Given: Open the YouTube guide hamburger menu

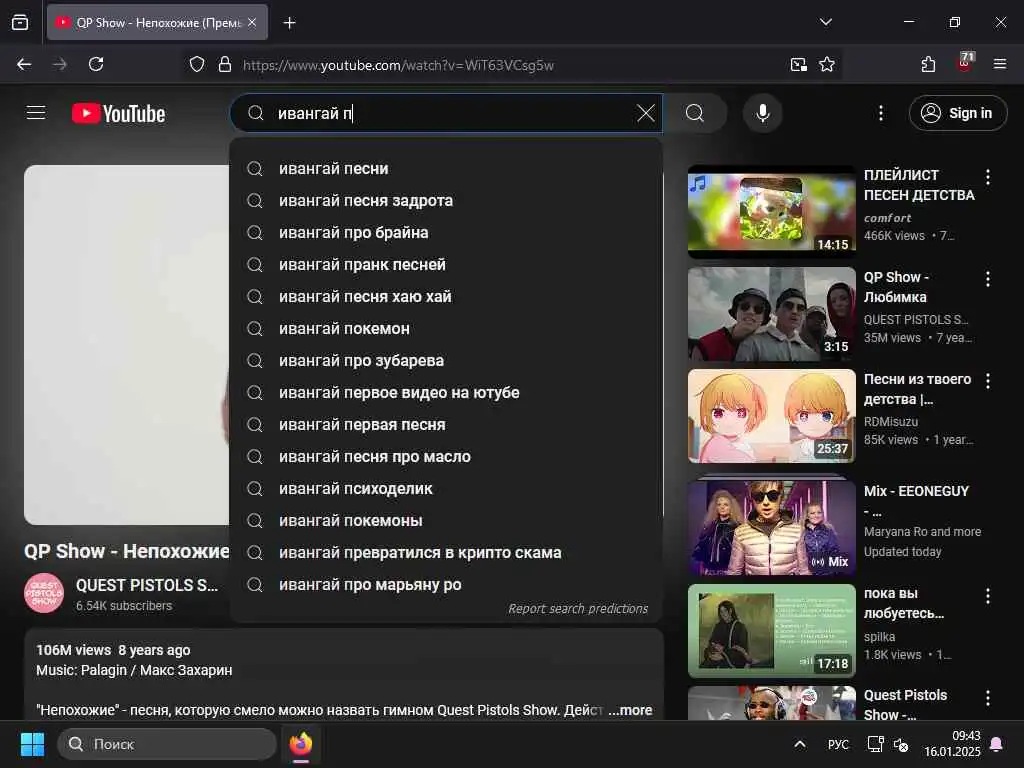Looking at the screenshot, I should [x=36, y=113].
